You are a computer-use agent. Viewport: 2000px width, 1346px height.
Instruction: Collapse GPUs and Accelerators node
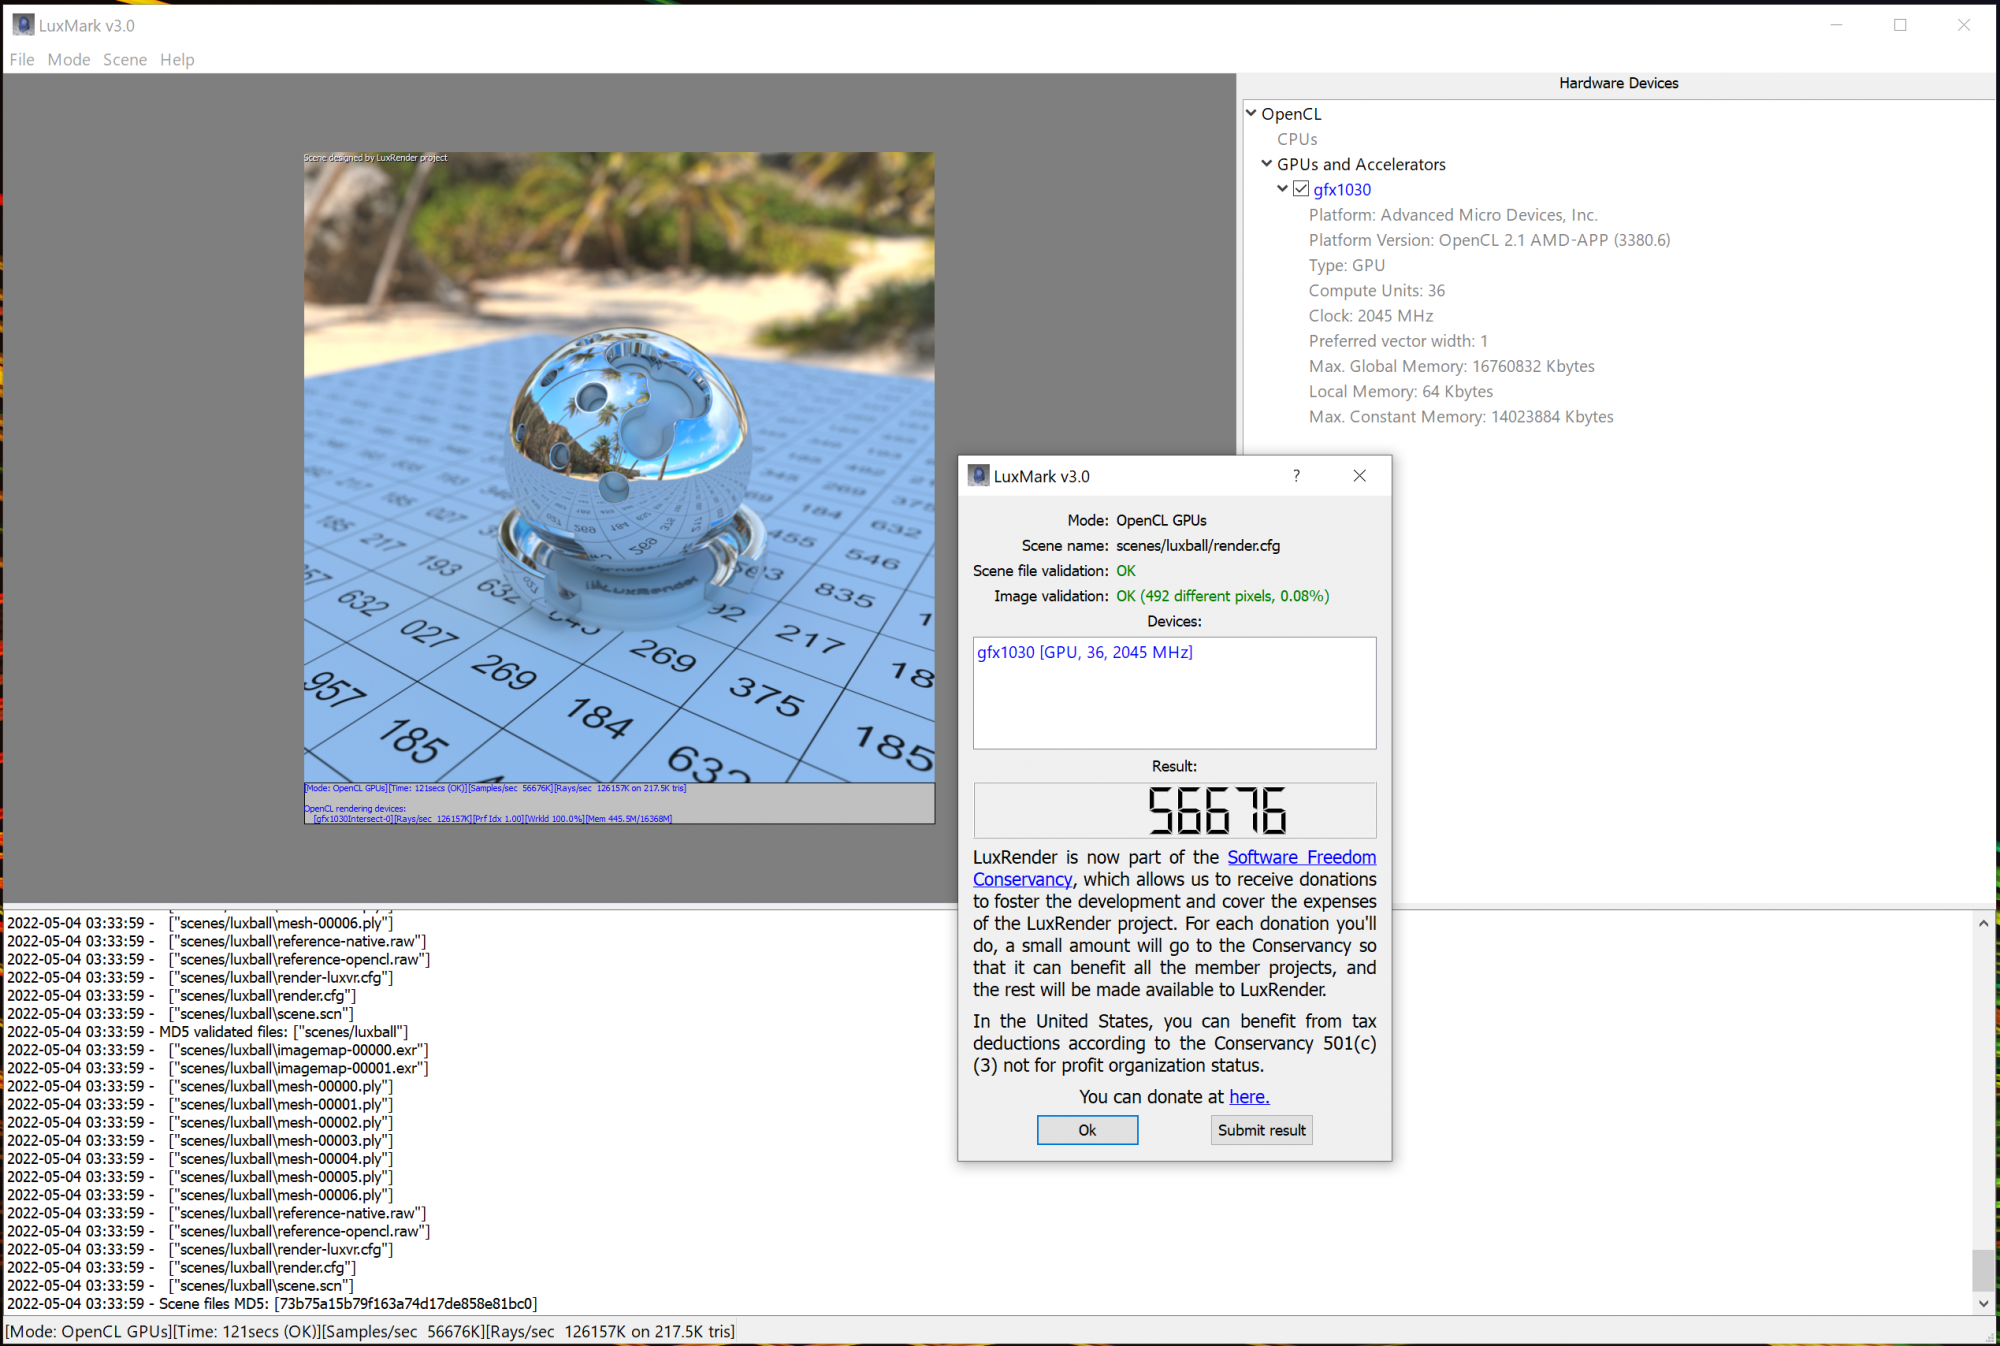1267,164
